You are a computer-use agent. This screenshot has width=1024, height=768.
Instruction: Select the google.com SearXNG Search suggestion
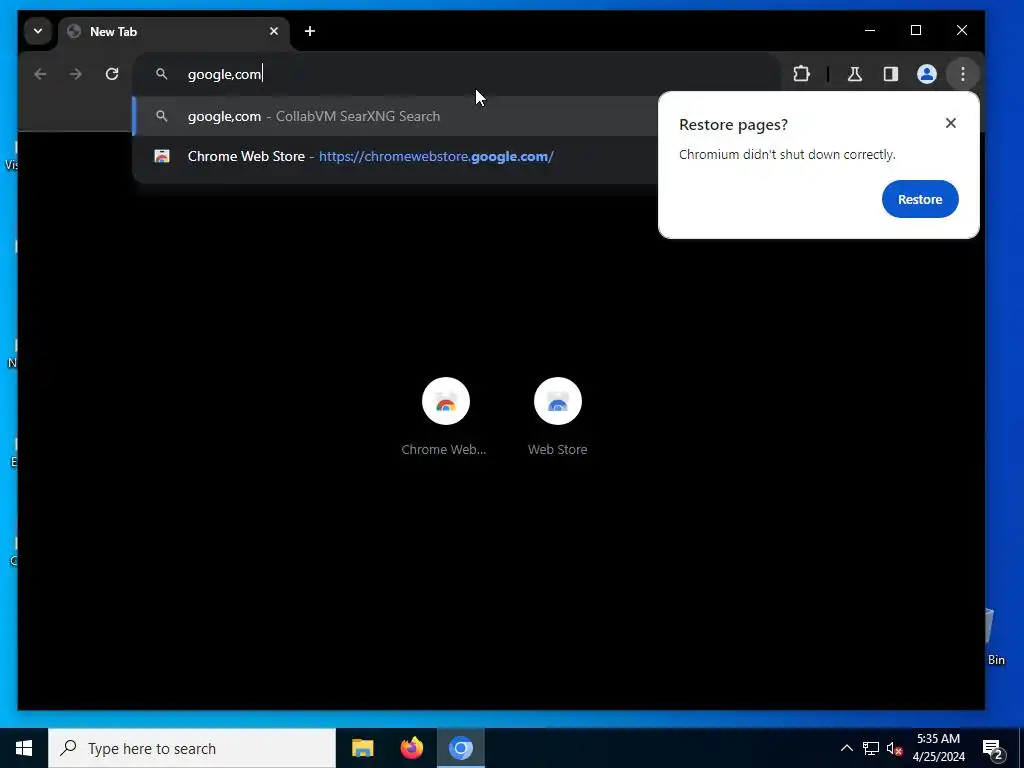pos(395,116)
